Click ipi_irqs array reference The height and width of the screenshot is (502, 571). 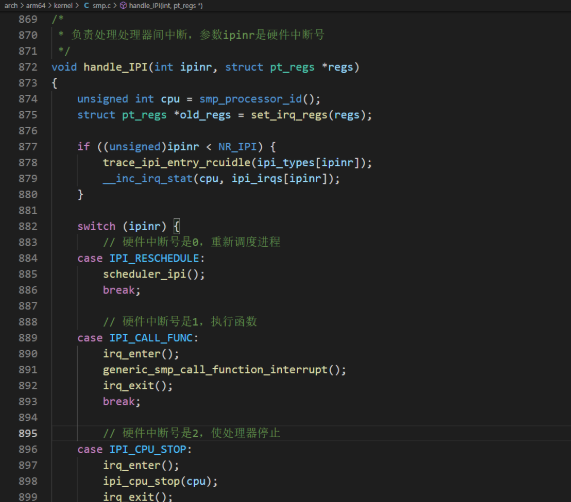257,178
